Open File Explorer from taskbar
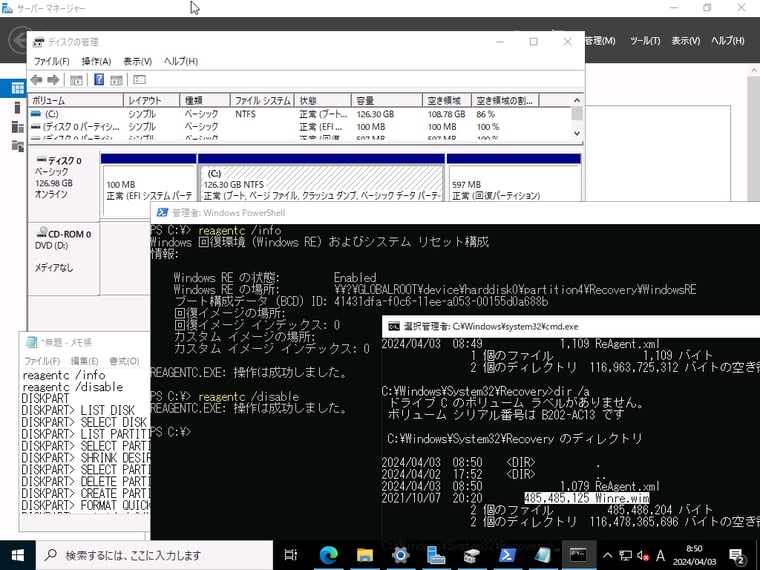The height and width of the screenshot is (570, 760). point(364,555)
